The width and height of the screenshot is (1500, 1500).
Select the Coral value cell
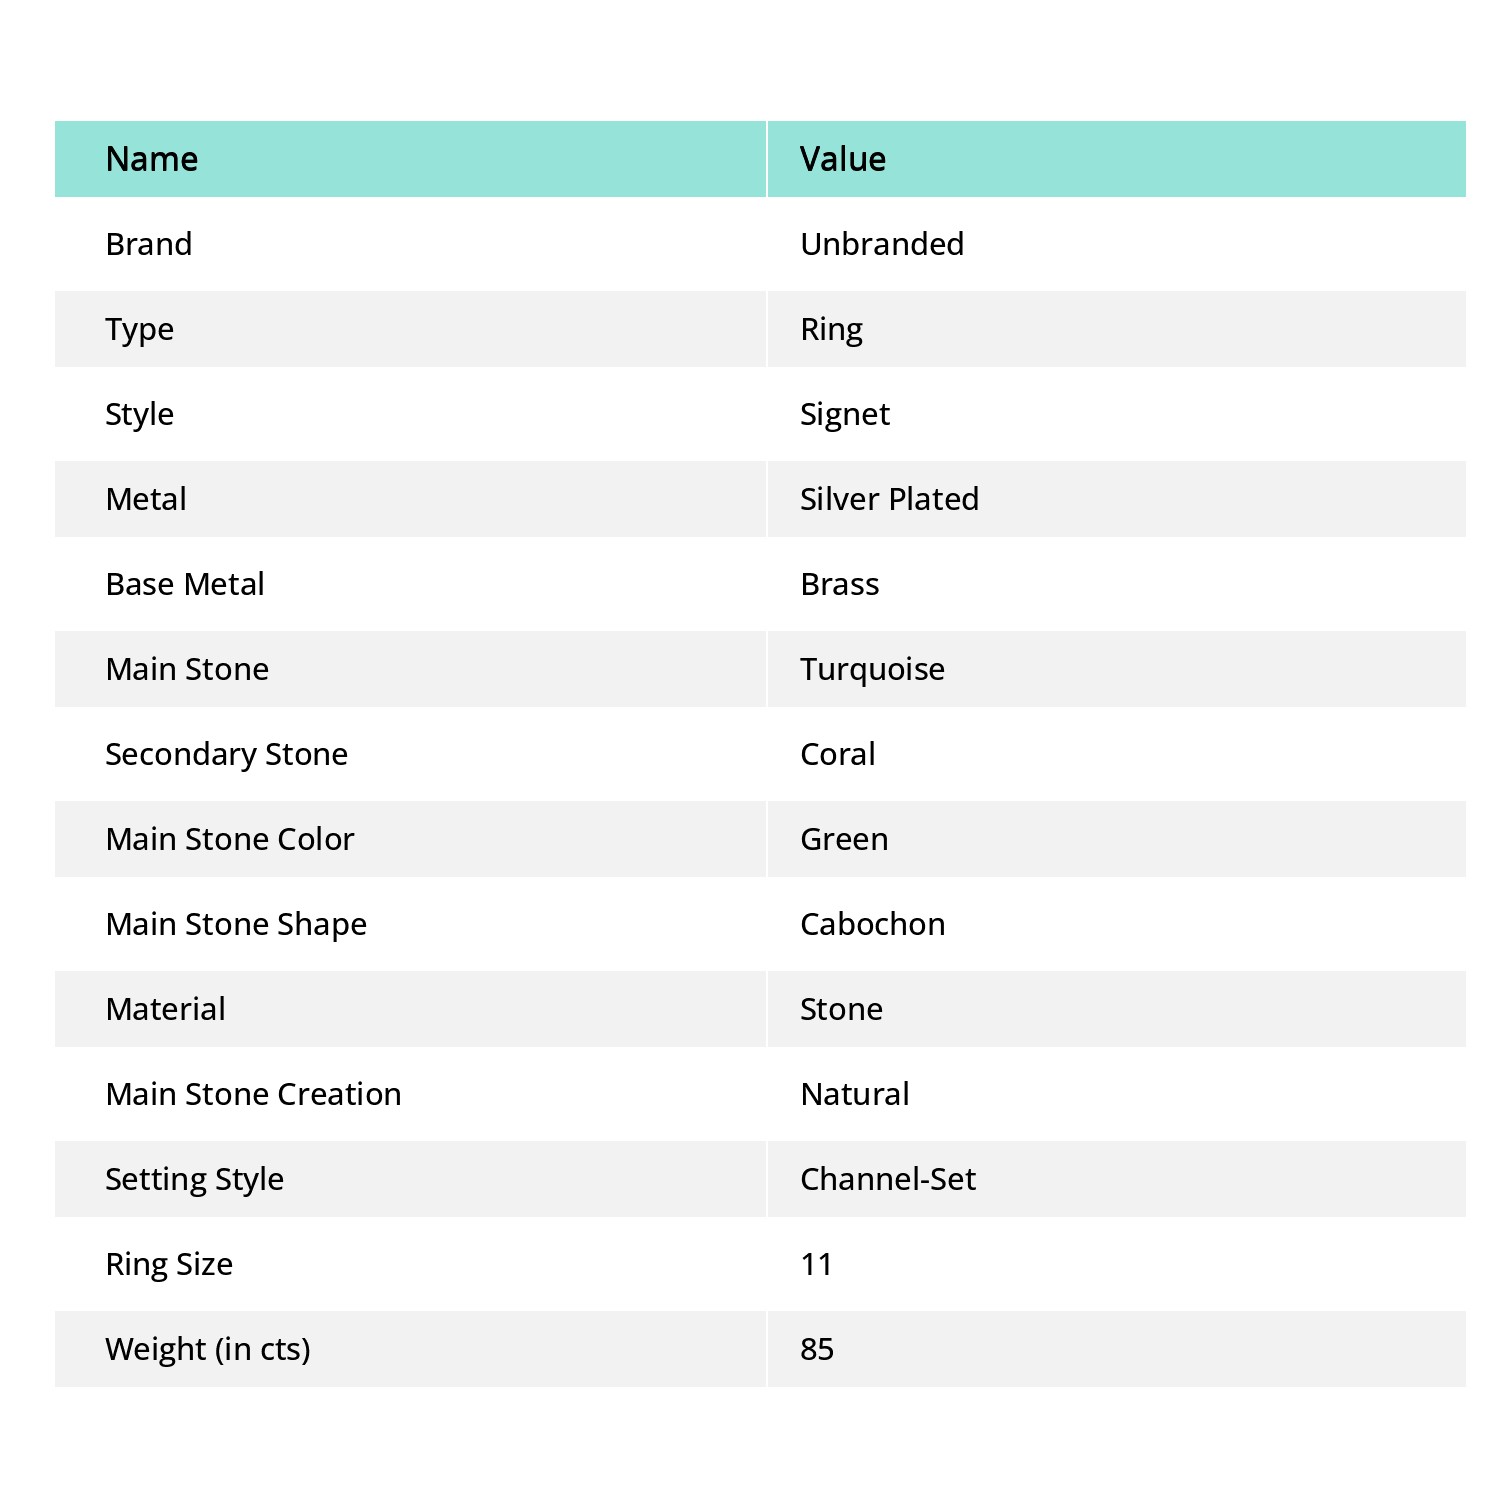tap(838, 754)
